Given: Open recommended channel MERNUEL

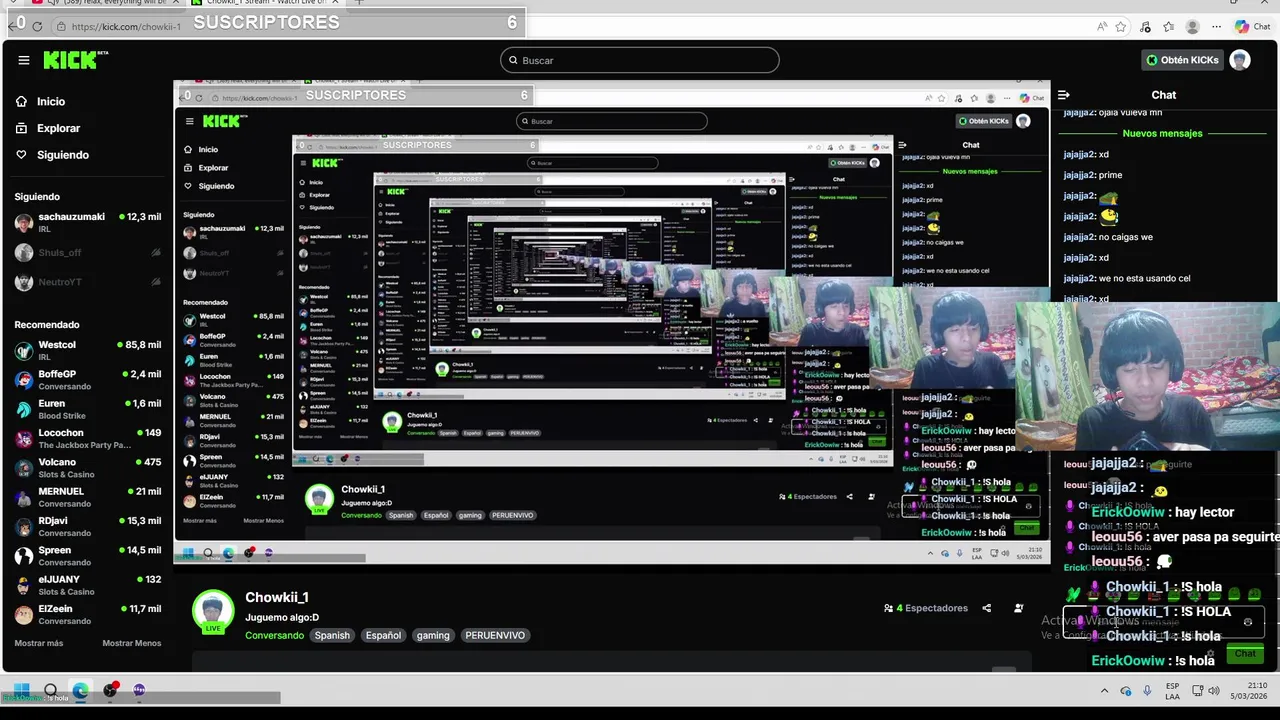Looking at the screenshot, I should [88, 497].
